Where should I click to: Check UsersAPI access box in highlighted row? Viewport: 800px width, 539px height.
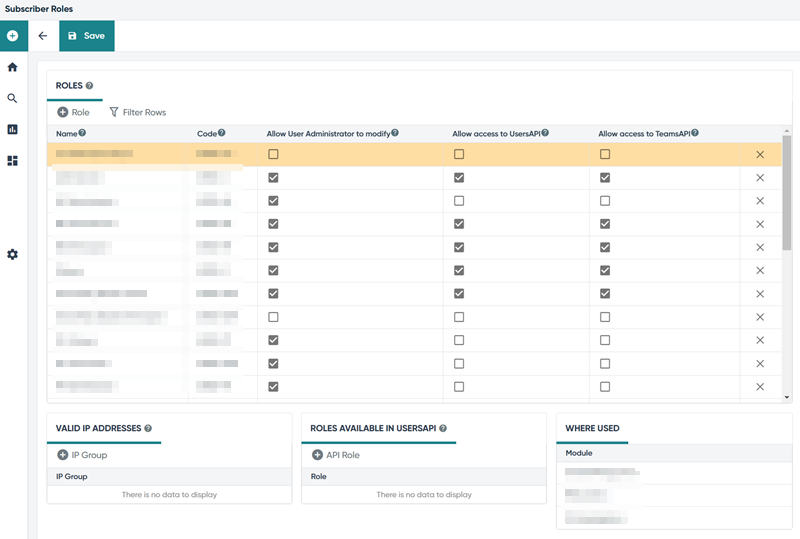459,154
